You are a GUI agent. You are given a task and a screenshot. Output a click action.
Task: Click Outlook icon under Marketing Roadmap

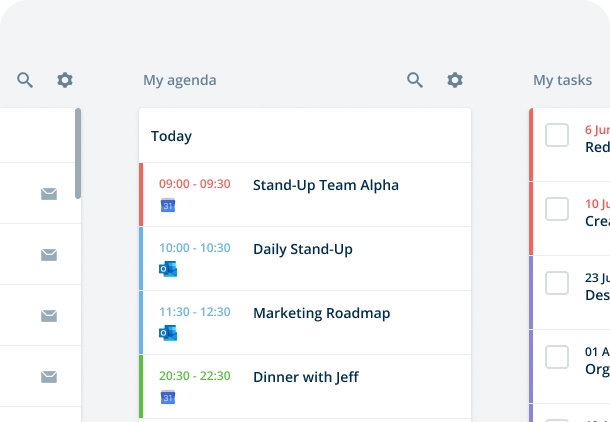pos(168,333)
